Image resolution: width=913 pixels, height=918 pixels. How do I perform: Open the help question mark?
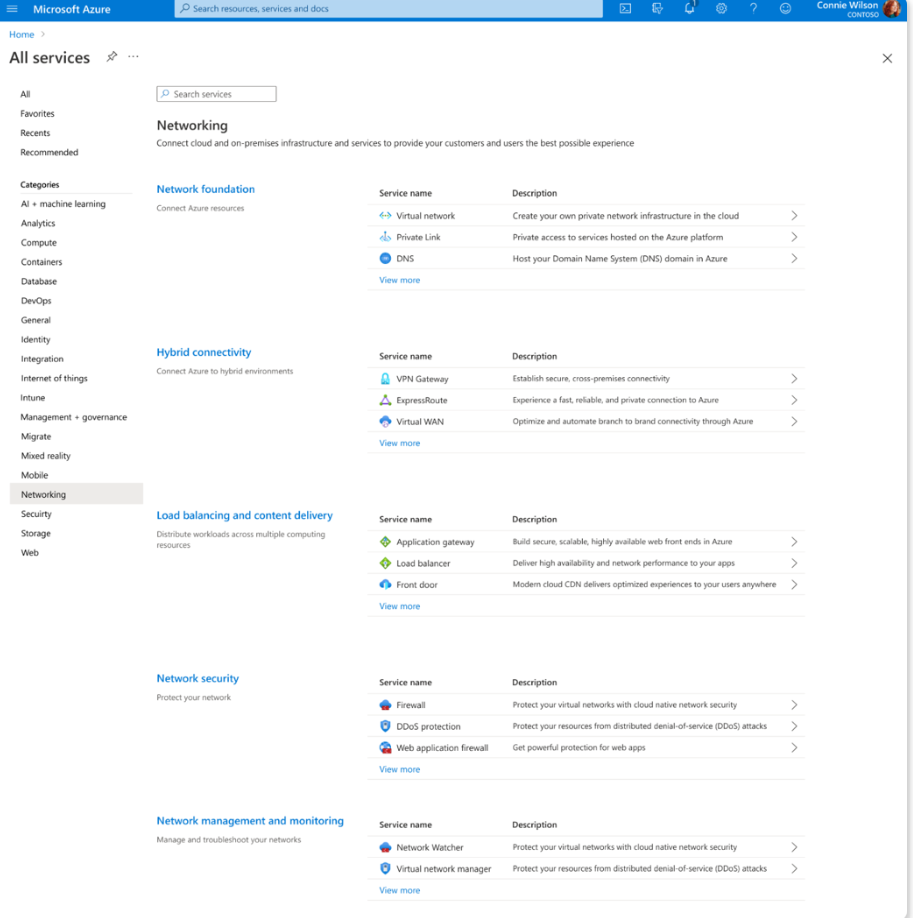pos(753,9)
